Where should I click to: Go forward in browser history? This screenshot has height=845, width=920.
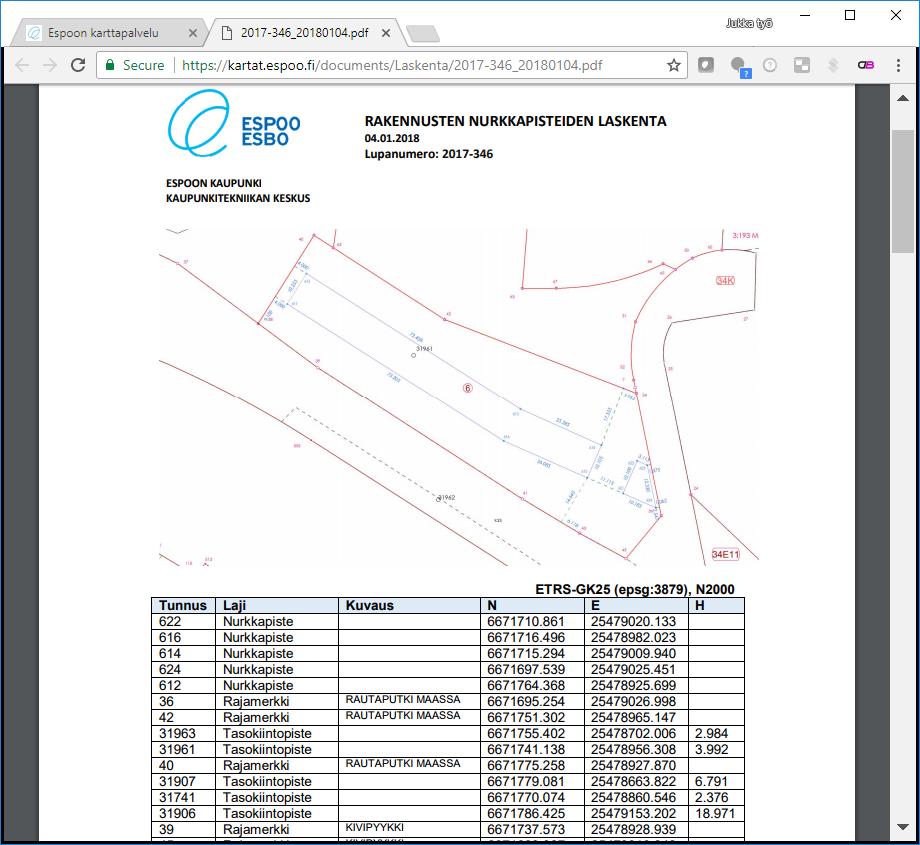[50, 65]
